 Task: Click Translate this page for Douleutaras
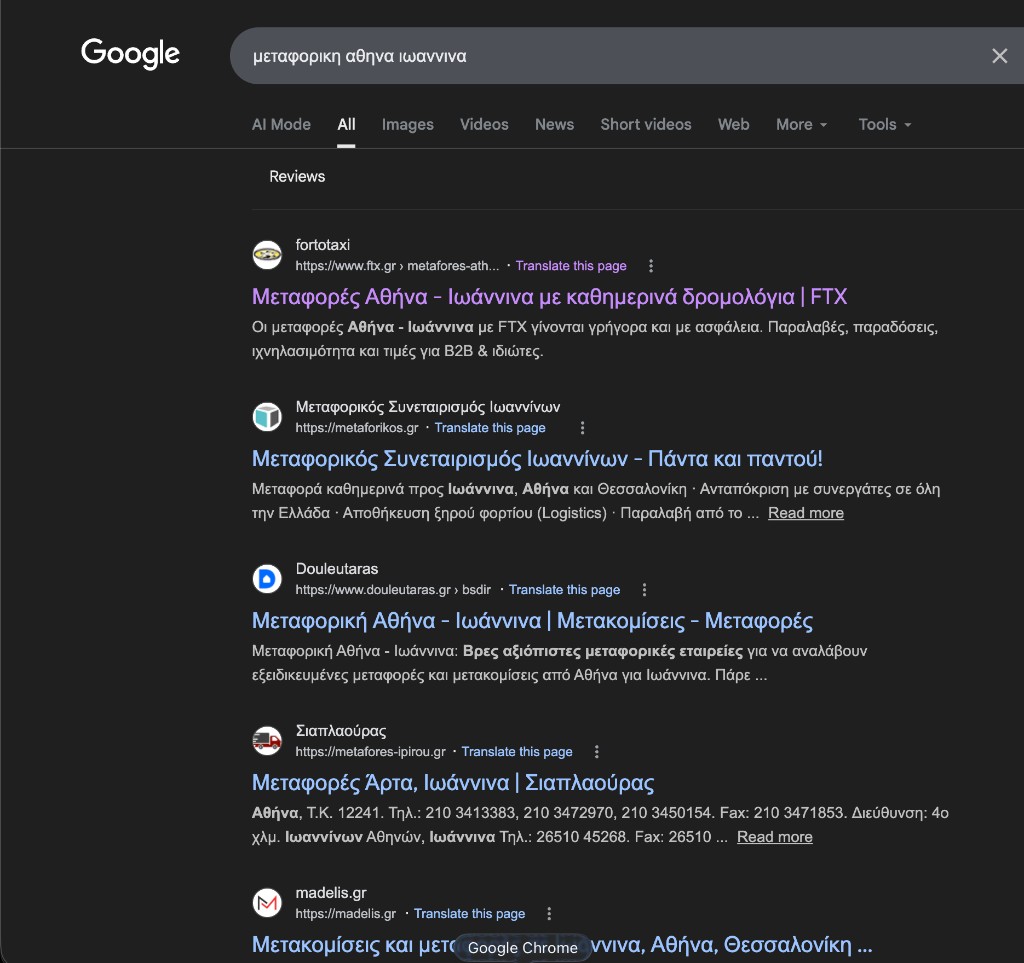(564, 590)
